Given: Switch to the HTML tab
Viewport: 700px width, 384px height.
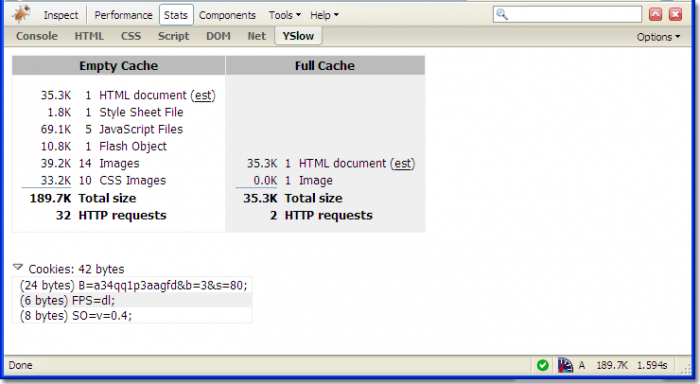Looking at the screenshot, I should click(x=89, y=36).
